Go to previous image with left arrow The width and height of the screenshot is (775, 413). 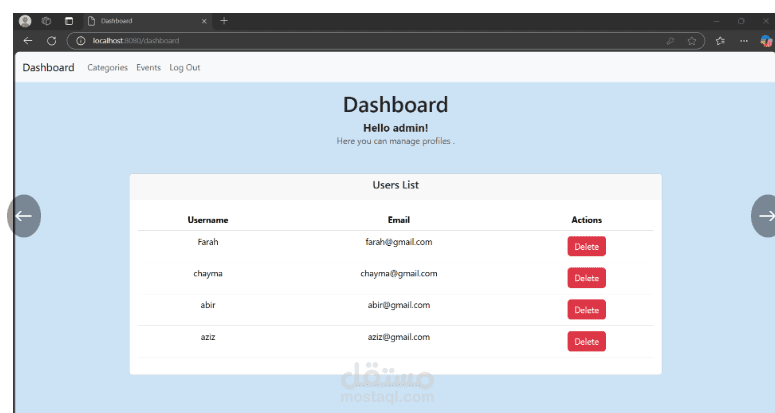[24, 216]
